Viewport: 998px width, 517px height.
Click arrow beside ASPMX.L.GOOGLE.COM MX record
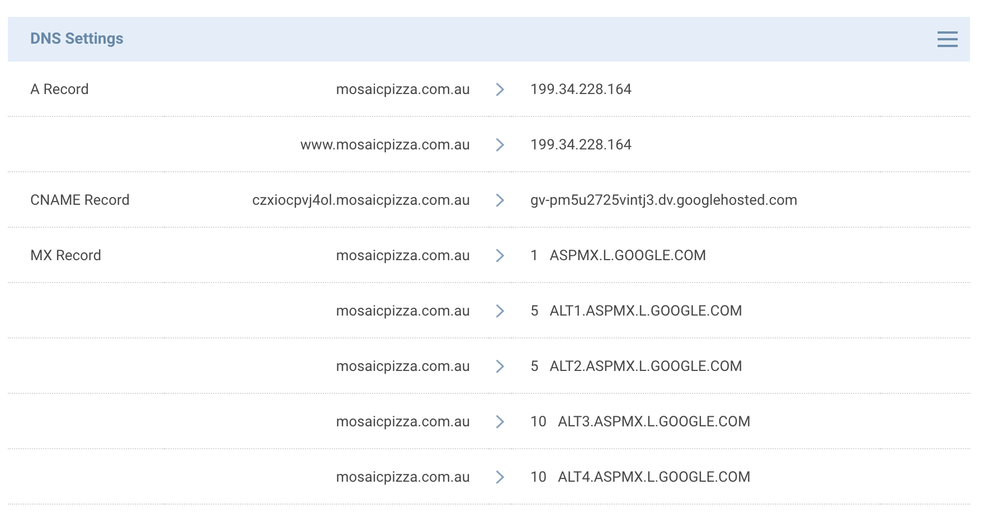(500, 256)
